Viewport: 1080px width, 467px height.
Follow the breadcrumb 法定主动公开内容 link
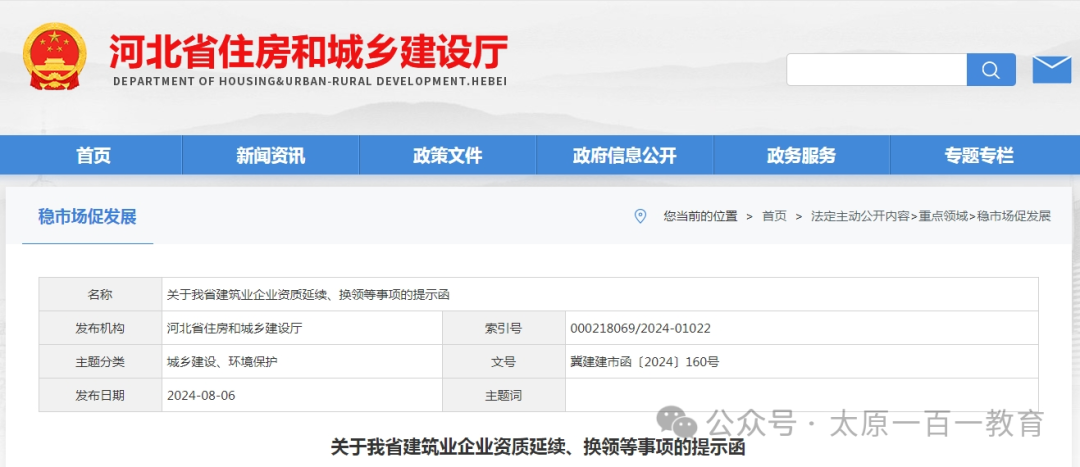(x=860, y=216)
